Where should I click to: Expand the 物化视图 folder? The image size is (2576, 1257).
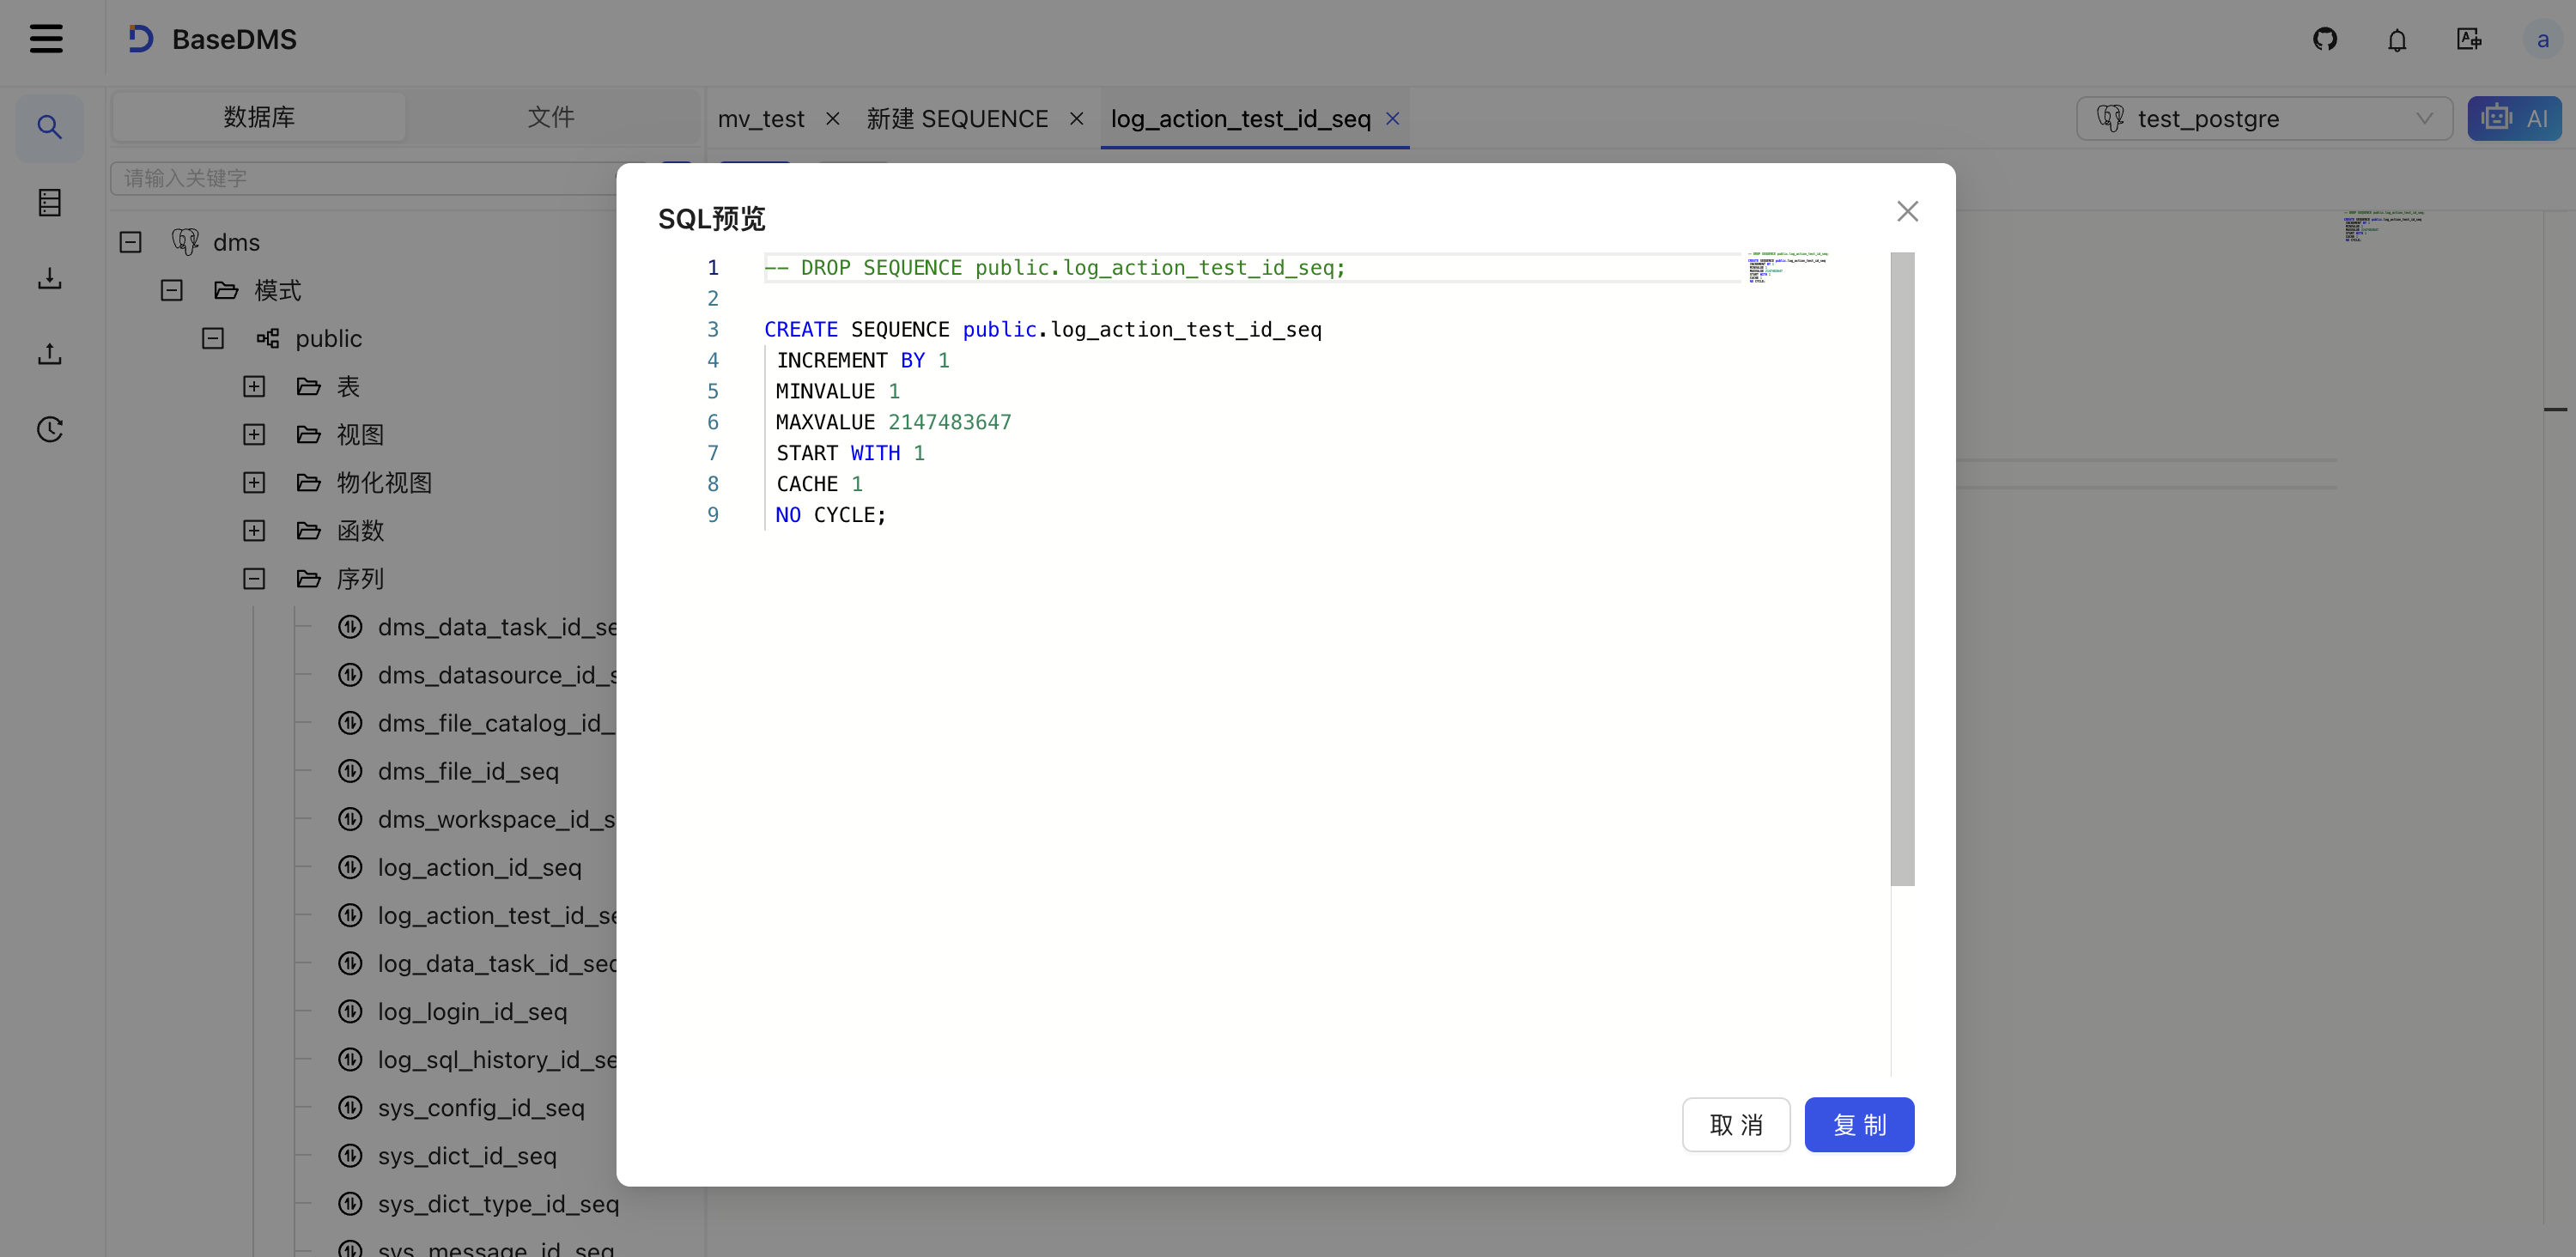pyautogui.click(x=254, y=482)
